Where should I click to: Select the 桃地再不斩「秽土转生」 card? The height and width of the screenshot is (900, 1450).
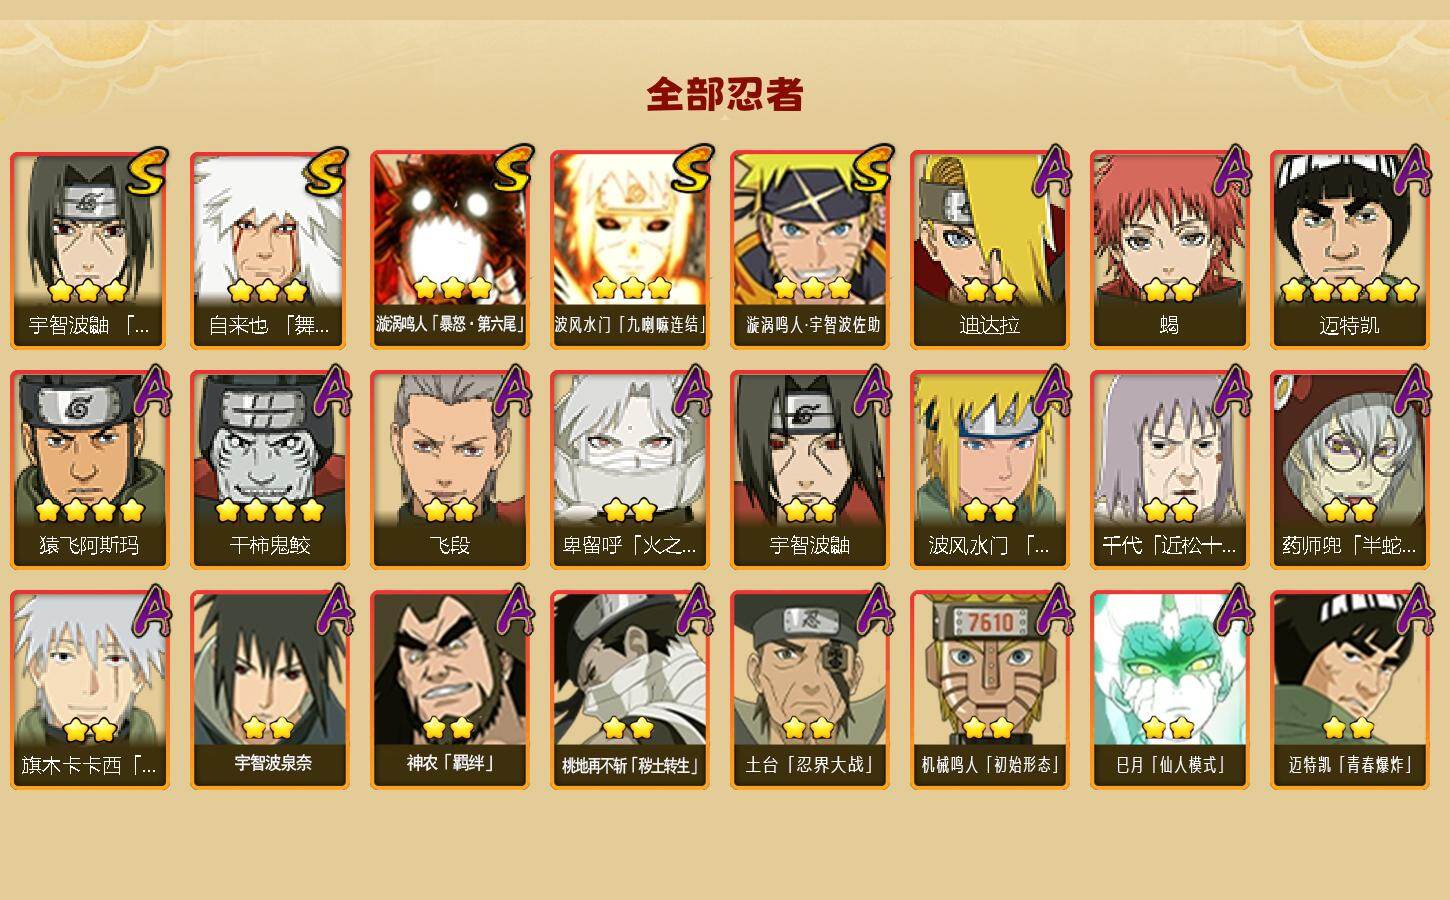pyautogui.click(x=629, y=690)
